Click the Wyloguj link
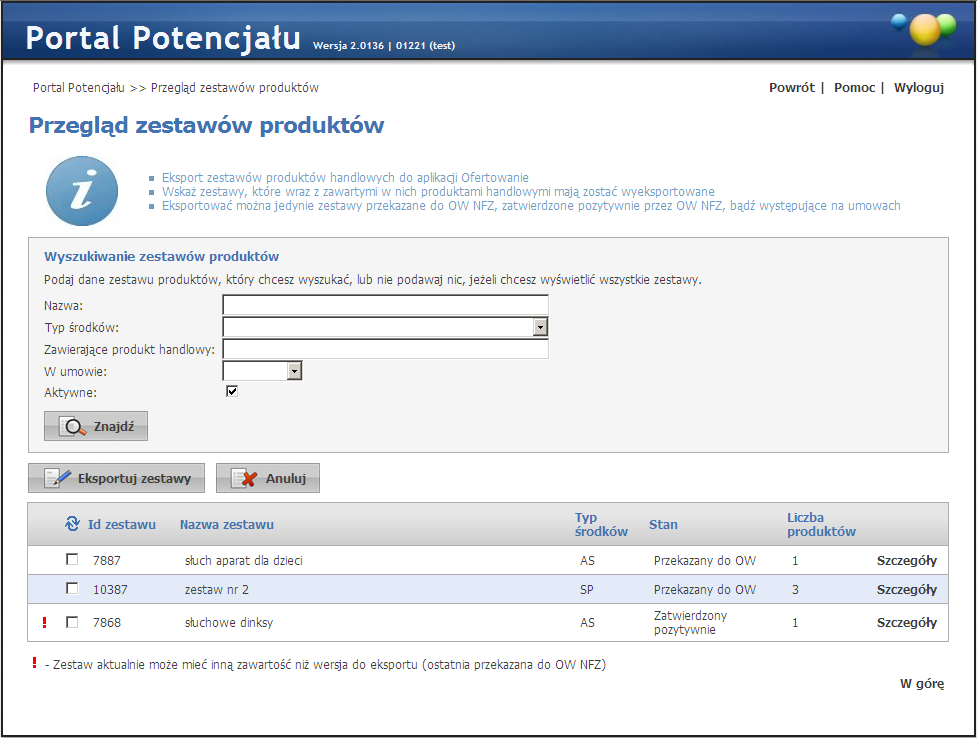 [x=918, y=88]
